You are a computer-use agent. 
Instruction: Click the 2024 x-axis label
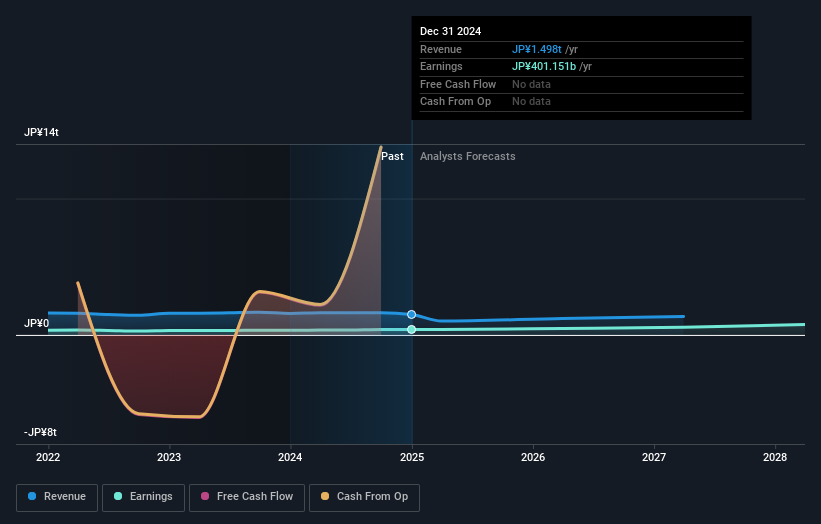point(290,458)
